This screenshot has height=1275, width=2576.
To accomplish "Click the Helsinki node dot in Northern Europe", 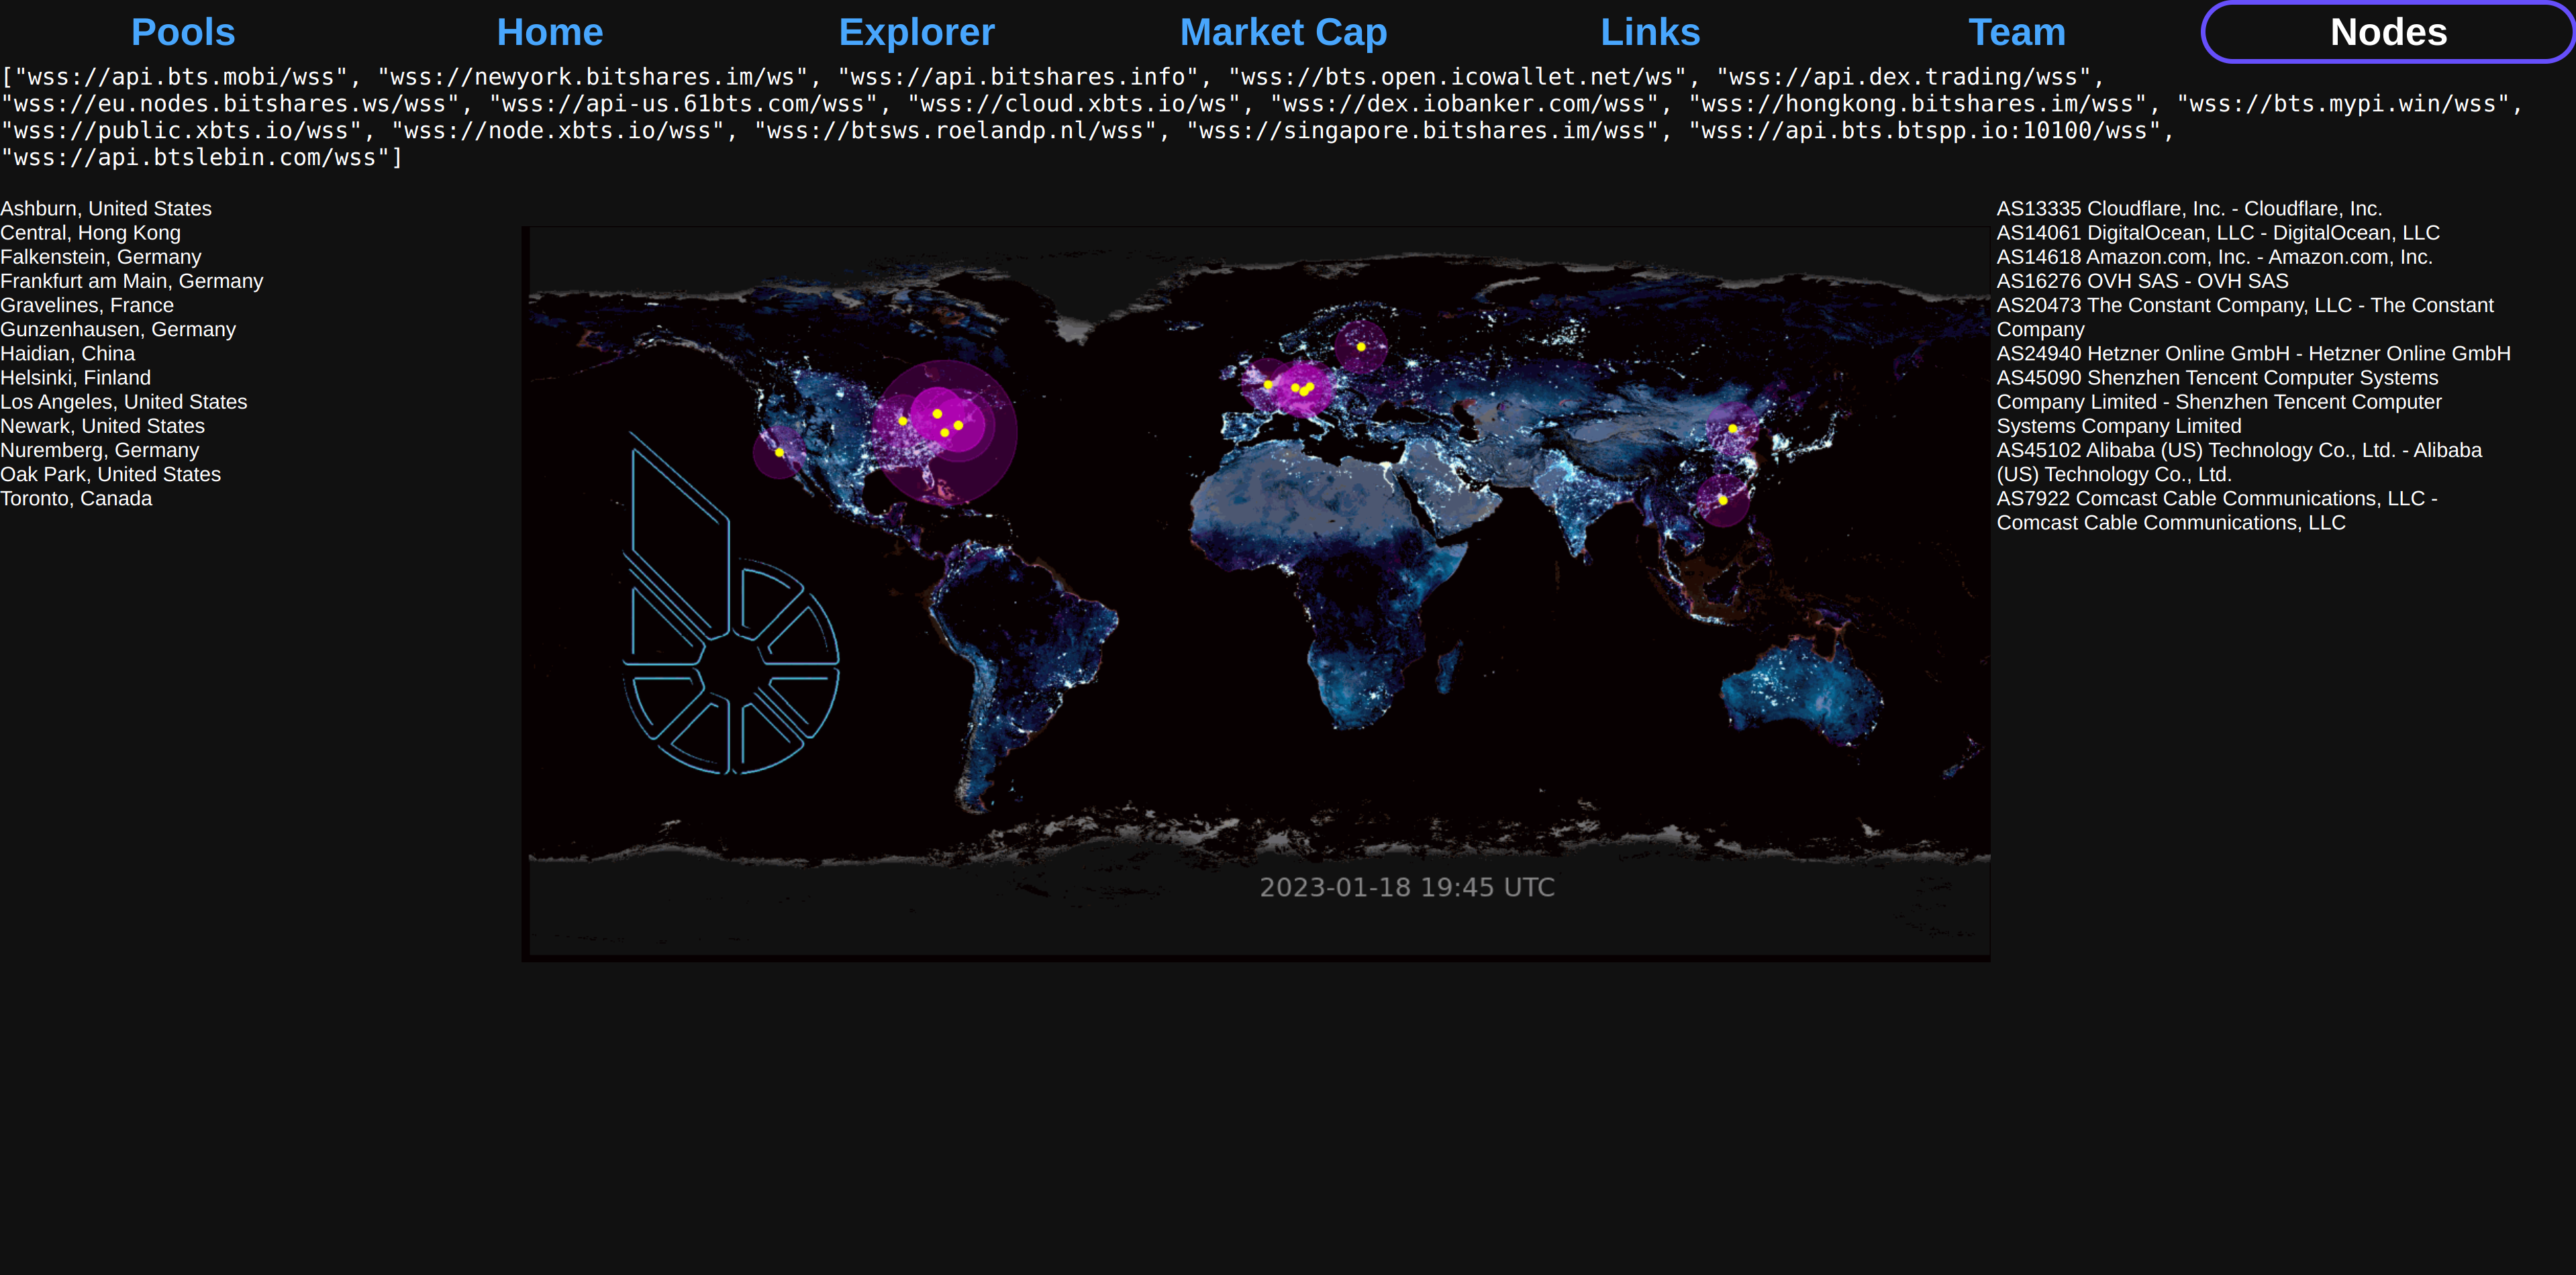I will click(x=1361, y=346).
